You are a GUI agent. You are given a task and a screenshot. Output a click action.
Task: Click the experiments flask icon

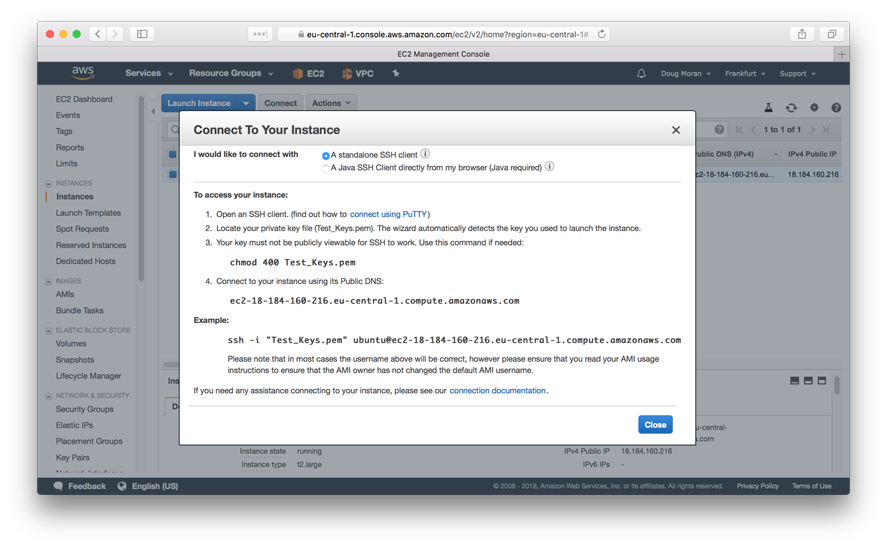(768, 107)
